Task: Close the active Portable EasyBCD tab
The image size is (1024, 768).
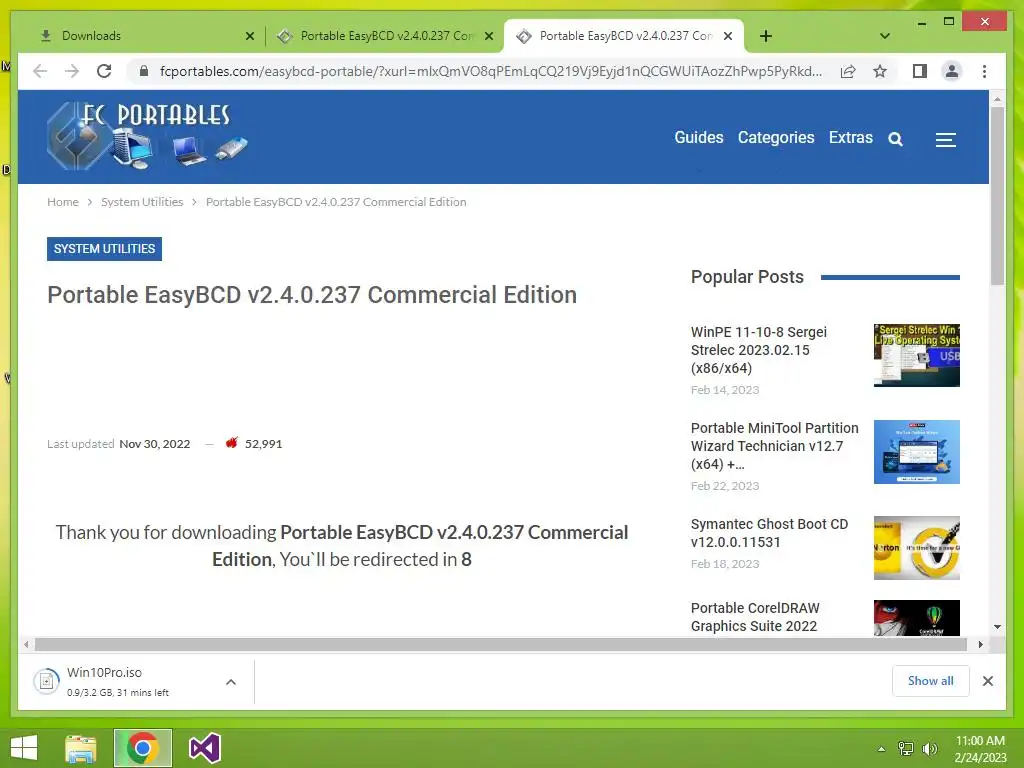Action: point(728,36)
